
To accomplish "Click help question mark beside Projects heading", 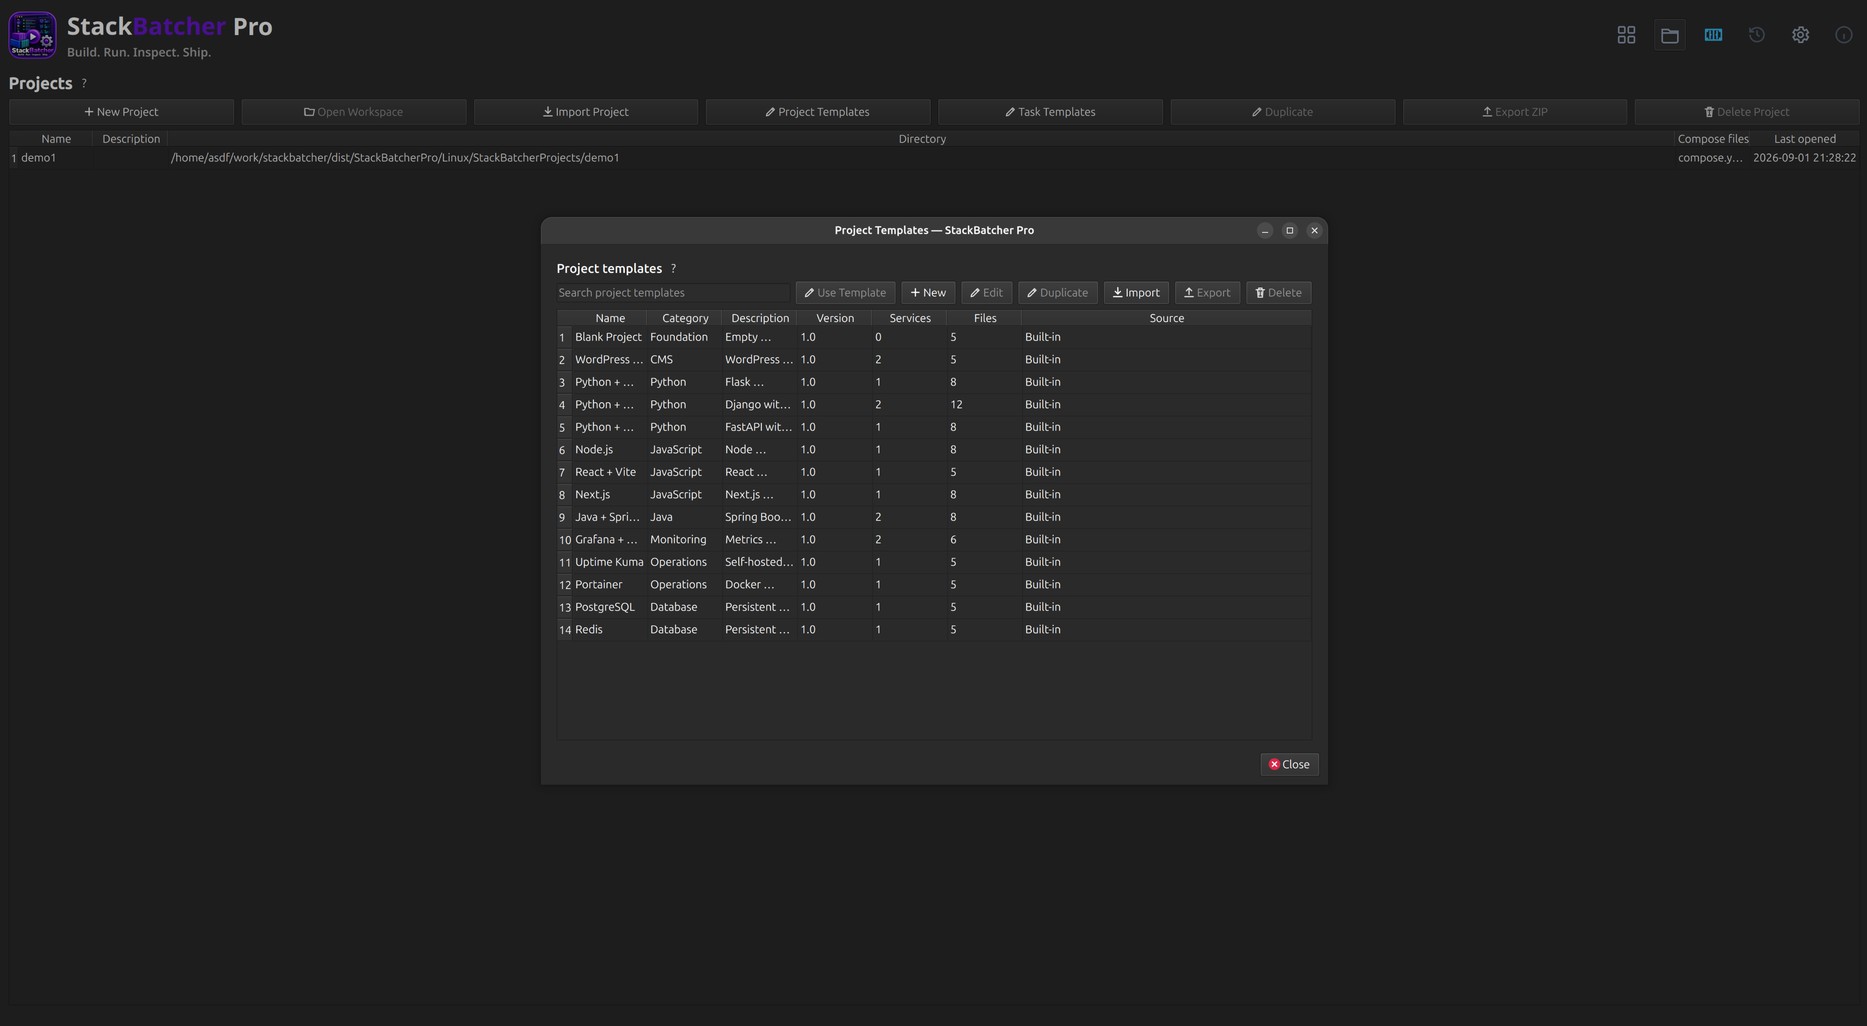I will 84,83.
